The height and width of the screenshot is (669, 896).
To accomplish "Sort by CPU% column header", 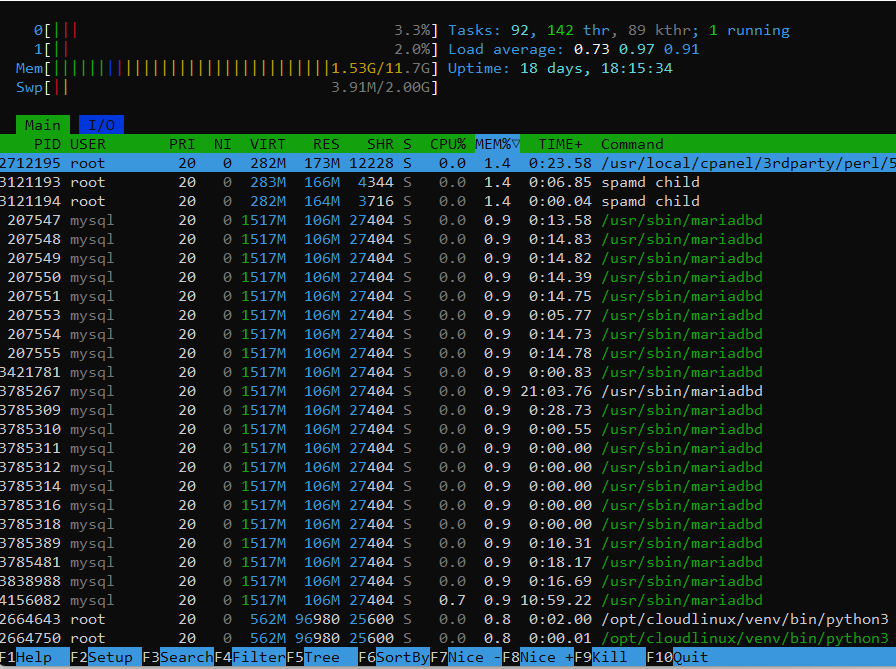I will pos(447,144).
